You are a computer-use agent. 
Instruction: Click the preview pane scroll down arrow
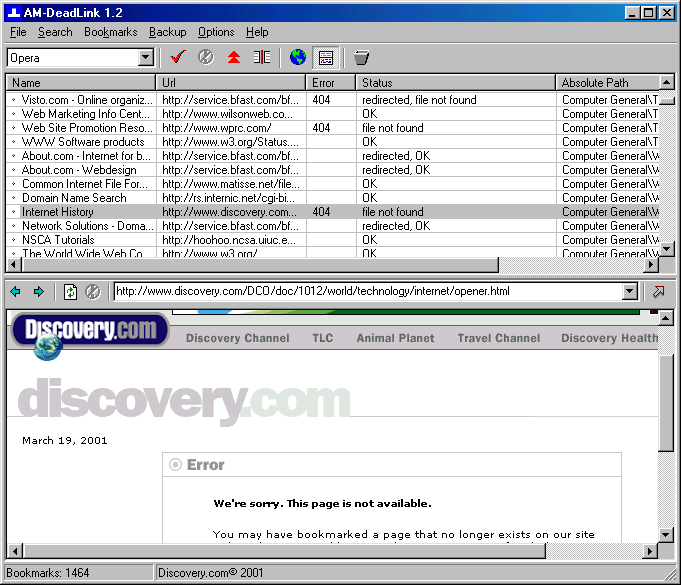click(x=666, y=535)
